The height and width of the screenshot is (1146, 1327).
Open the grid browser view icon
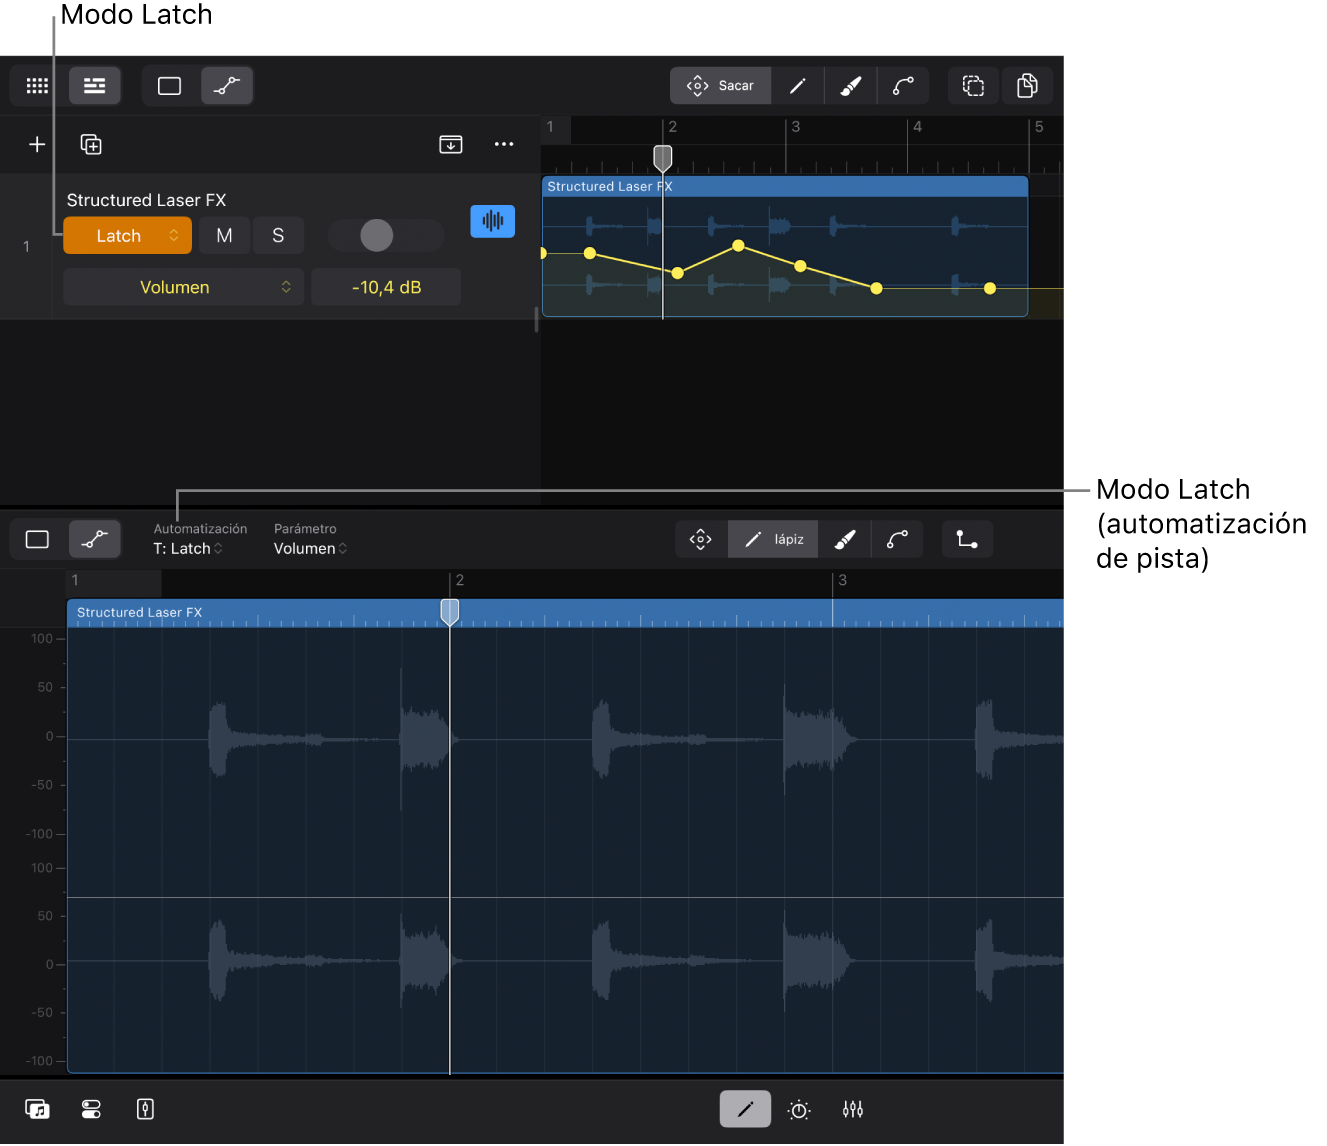(x=37, y=86)
